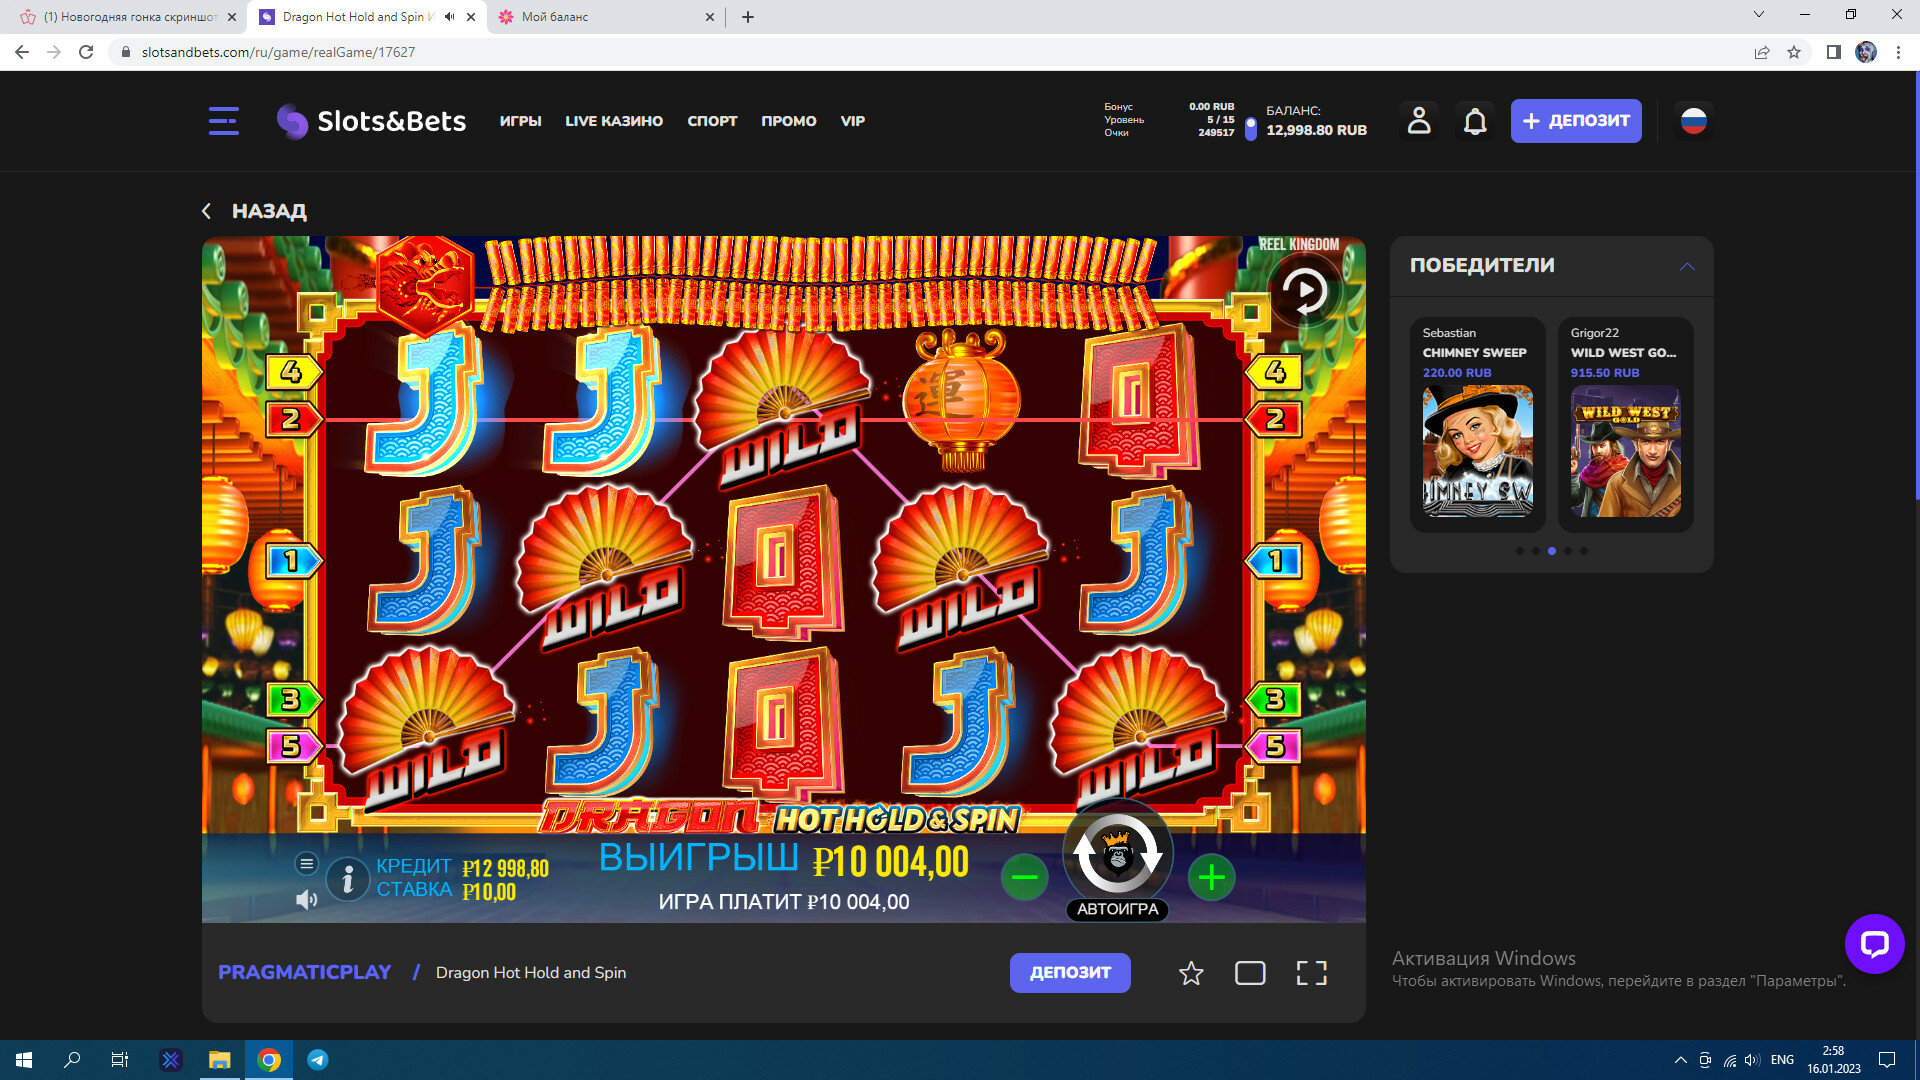
Task: Mute the Dragon Hot tab audio
Action: pos(449,17)
